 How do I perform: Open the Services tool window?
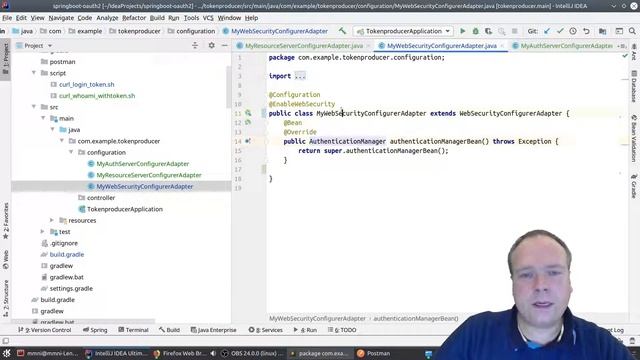click(265, 330)
